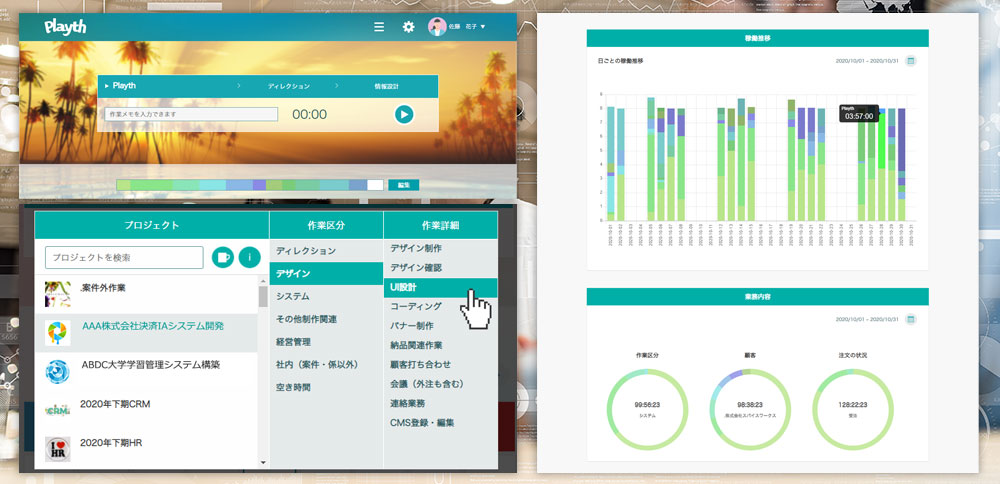Select コーディング work detail
This screenshot has height=484, width=1000.
[x=440, y=306]
